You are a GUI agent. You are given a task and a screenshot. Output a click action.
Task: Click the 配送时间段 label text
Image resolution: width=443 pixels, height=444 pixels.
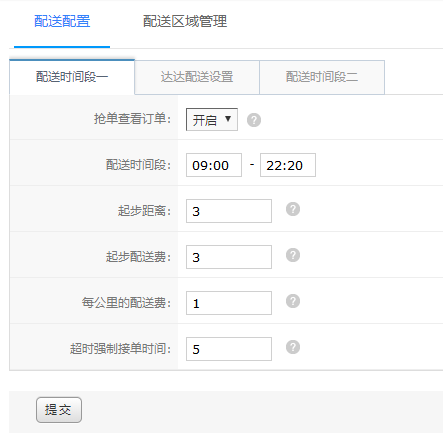point(138,165)
